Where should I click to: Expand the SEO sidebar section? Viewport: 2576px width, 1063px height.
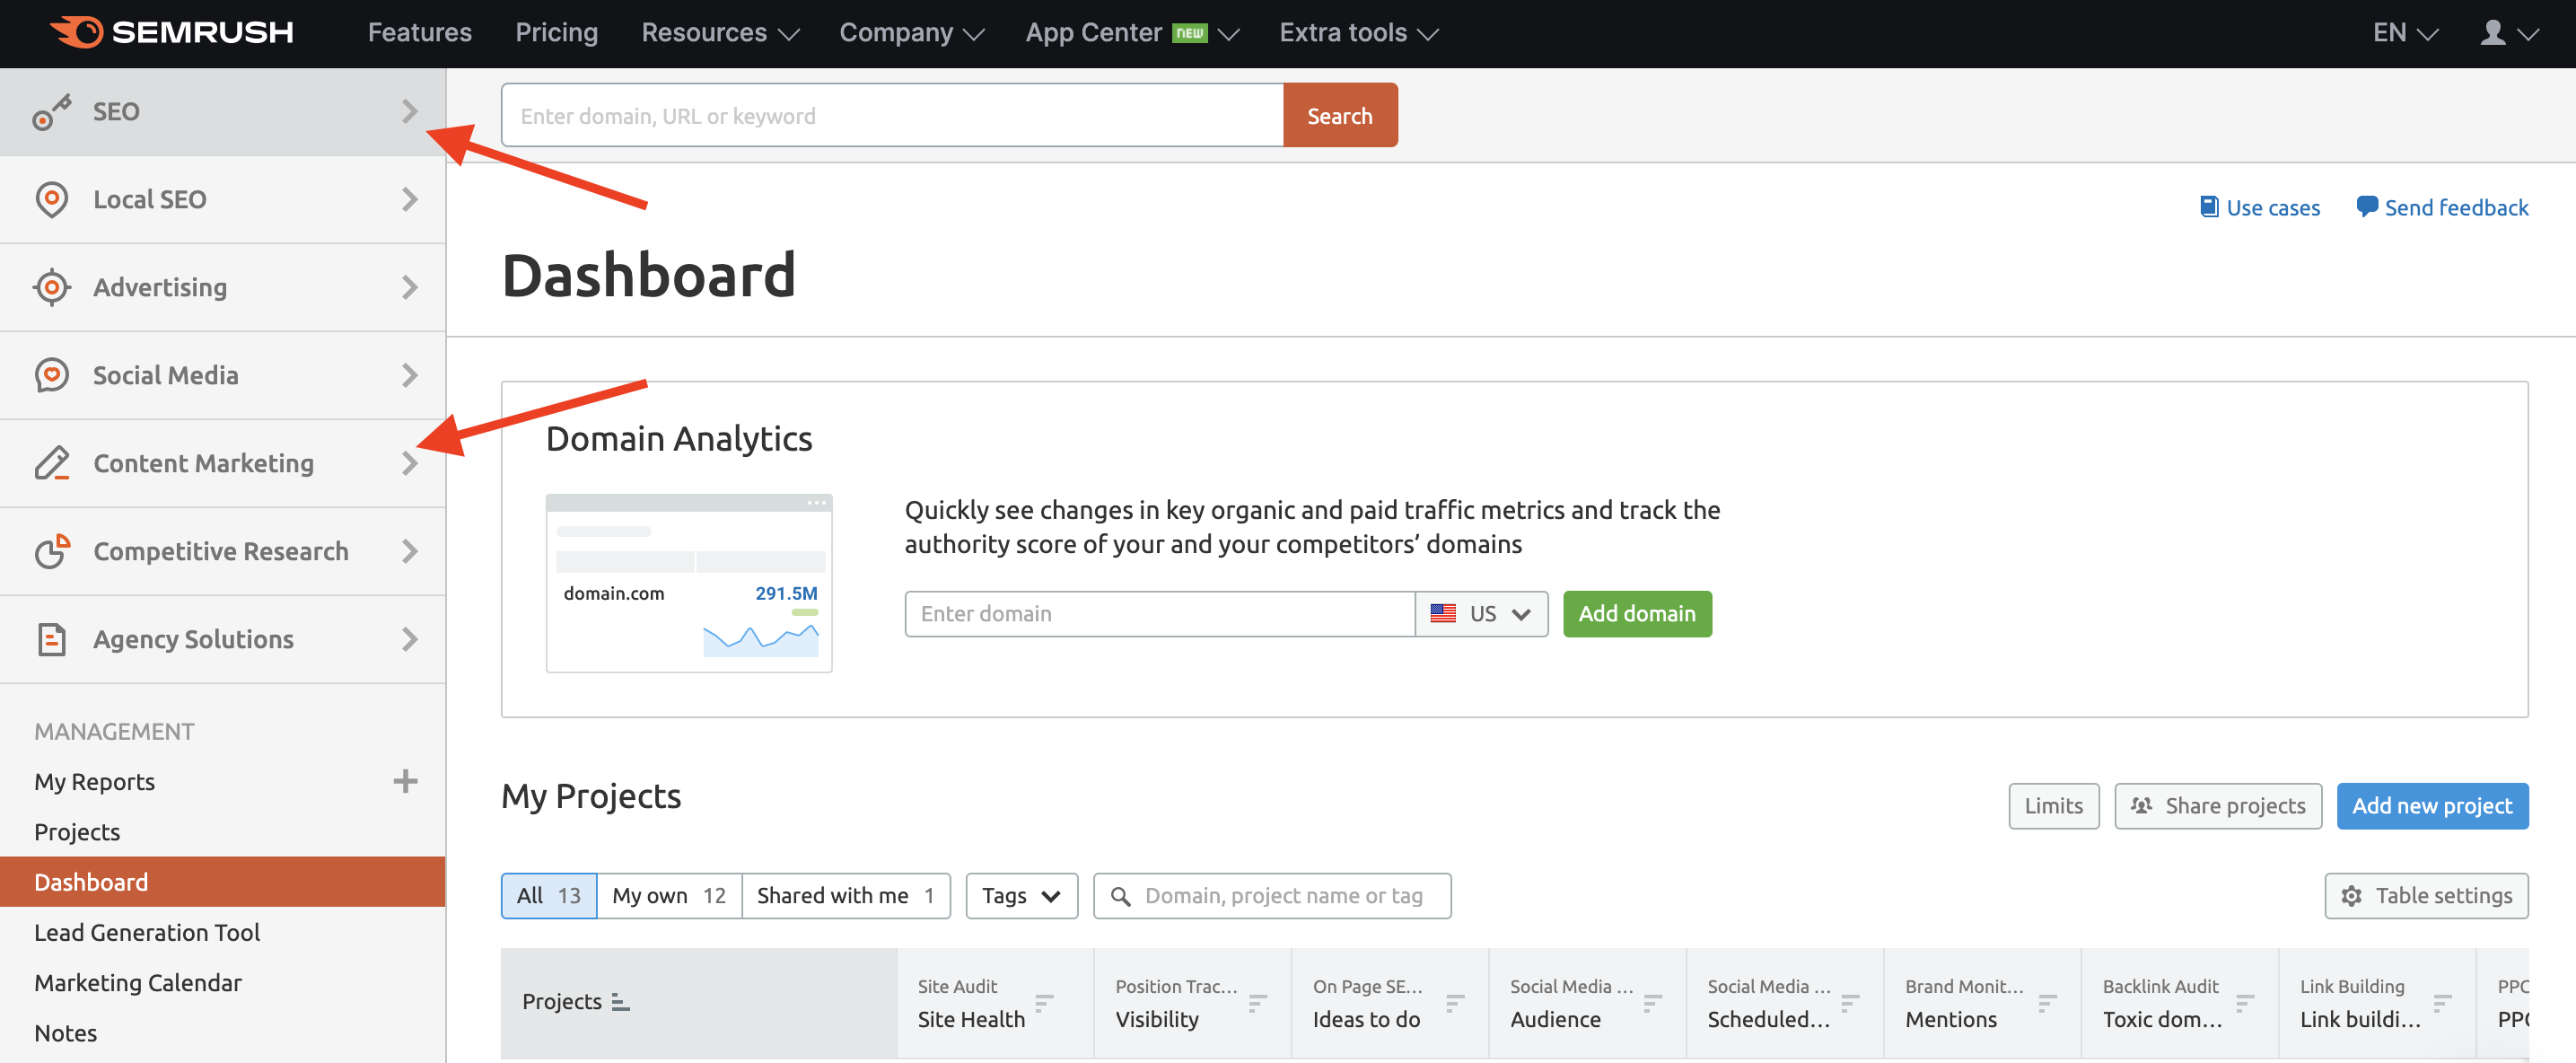(409, 111)
